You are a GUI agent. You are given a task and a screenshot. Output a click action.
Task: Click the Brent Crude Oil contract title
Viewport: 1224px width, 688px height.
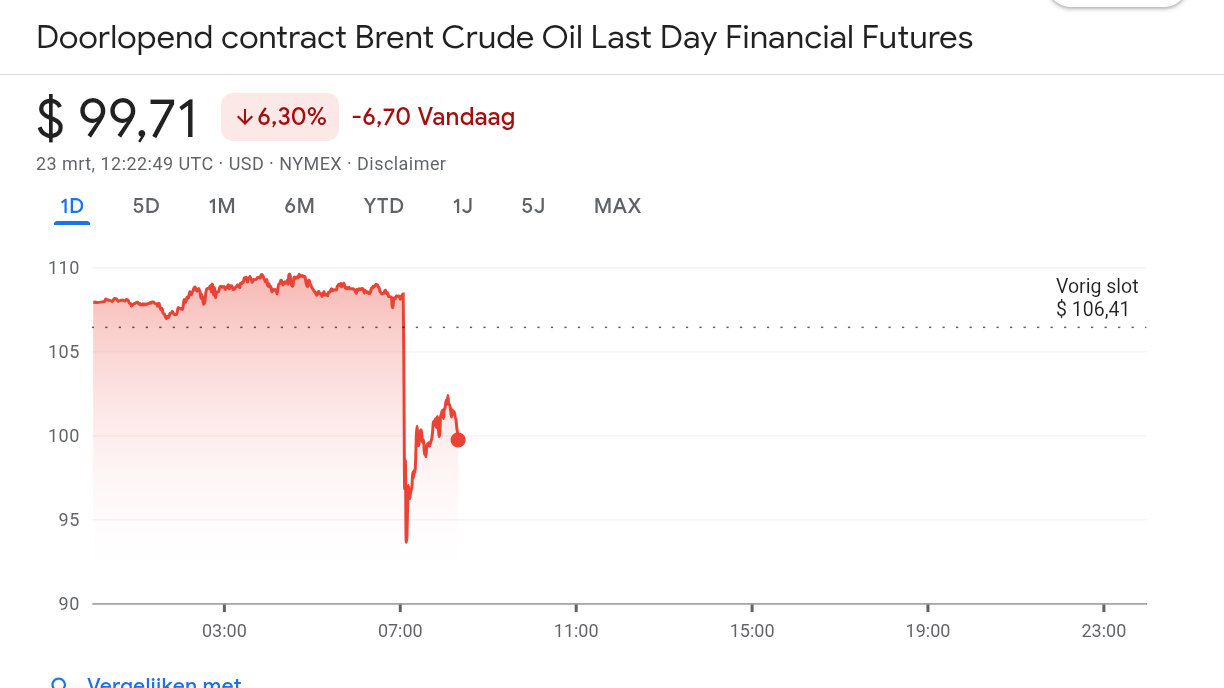504,38
